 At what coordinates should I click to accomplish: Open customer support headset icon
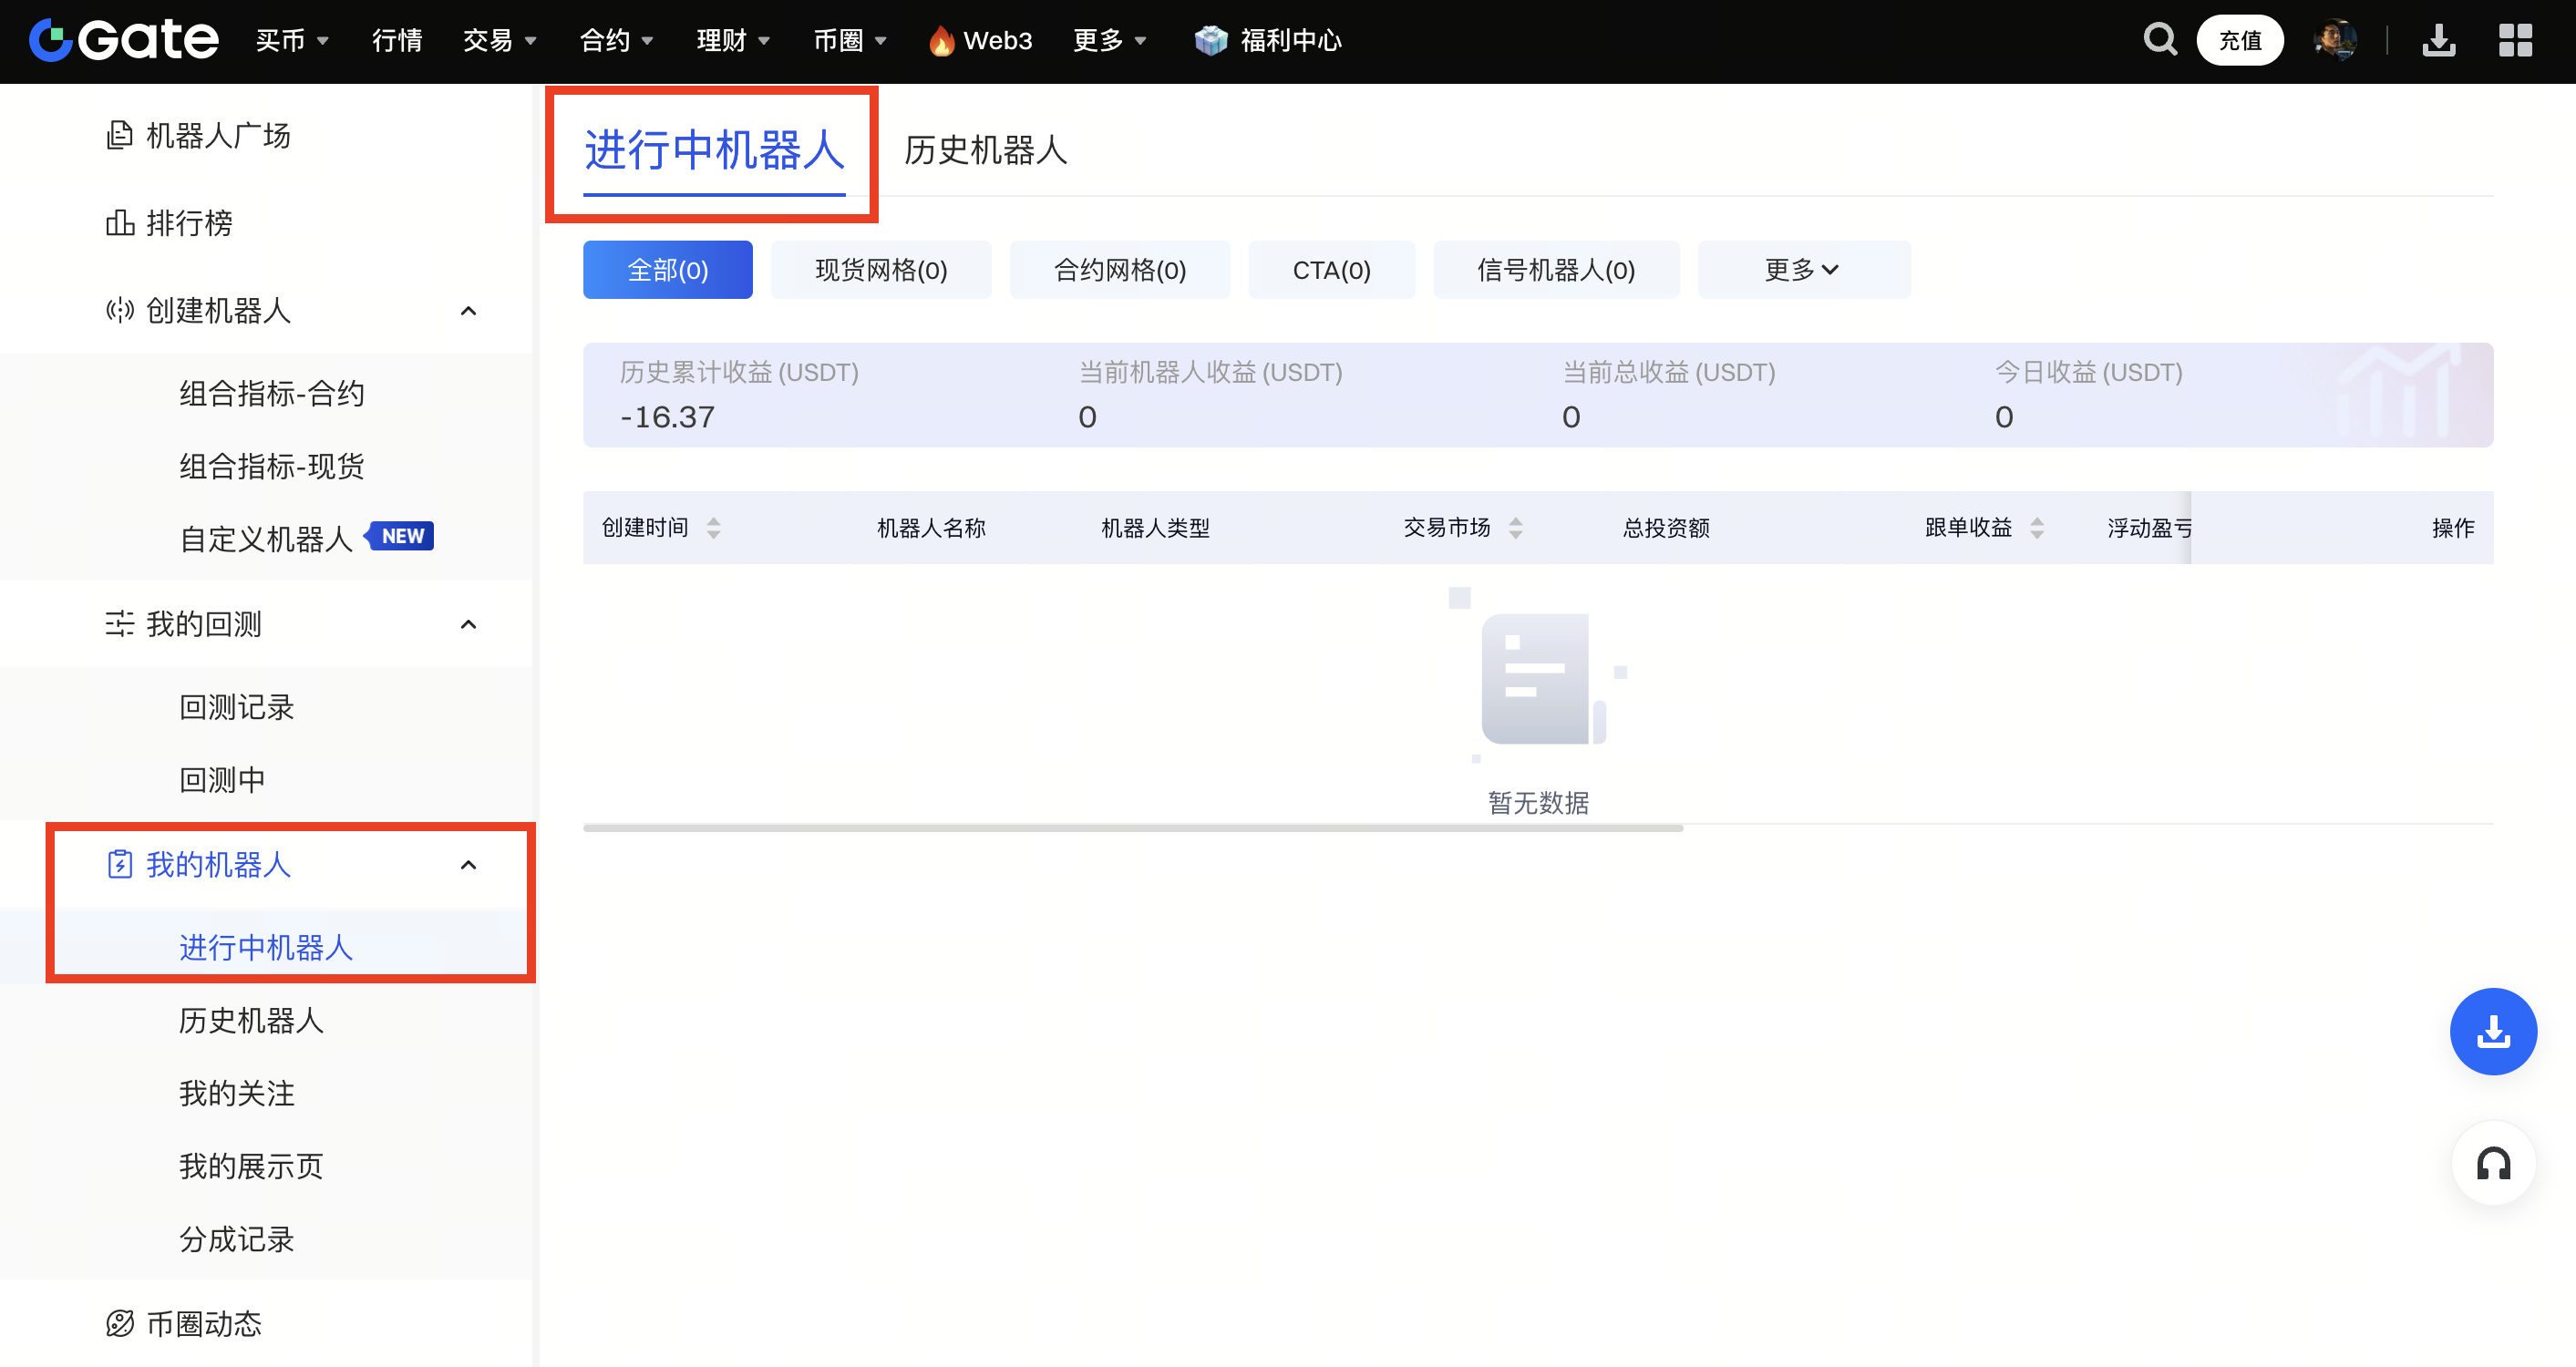click(x=2492, y=1163)
